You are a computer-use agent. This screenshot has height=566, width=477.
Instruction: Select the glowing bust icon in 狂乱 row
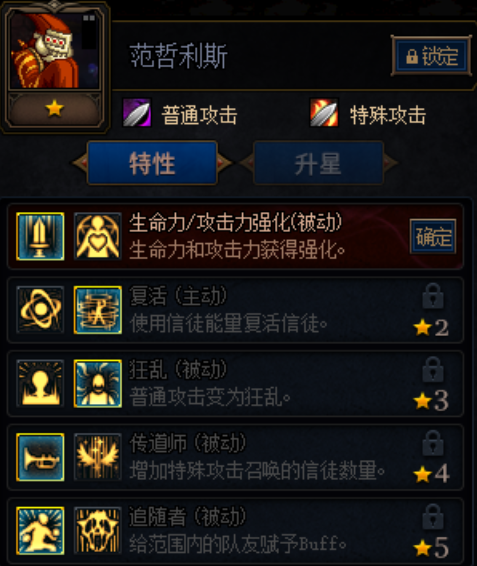(40, 383)
